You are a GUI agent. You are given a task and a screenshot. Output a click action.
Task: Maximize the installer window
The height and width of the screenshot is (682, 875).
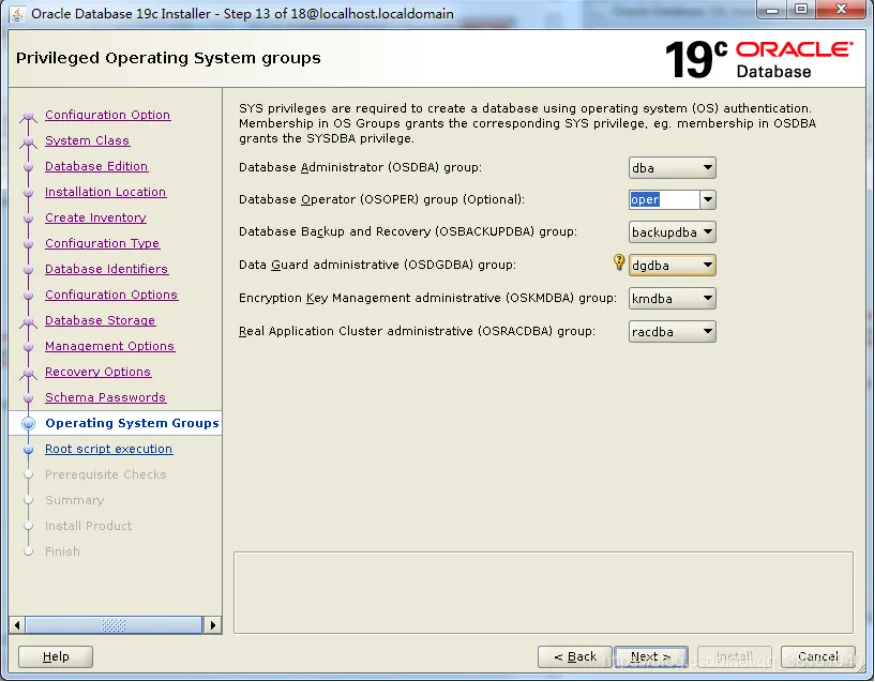click(801, 10)
